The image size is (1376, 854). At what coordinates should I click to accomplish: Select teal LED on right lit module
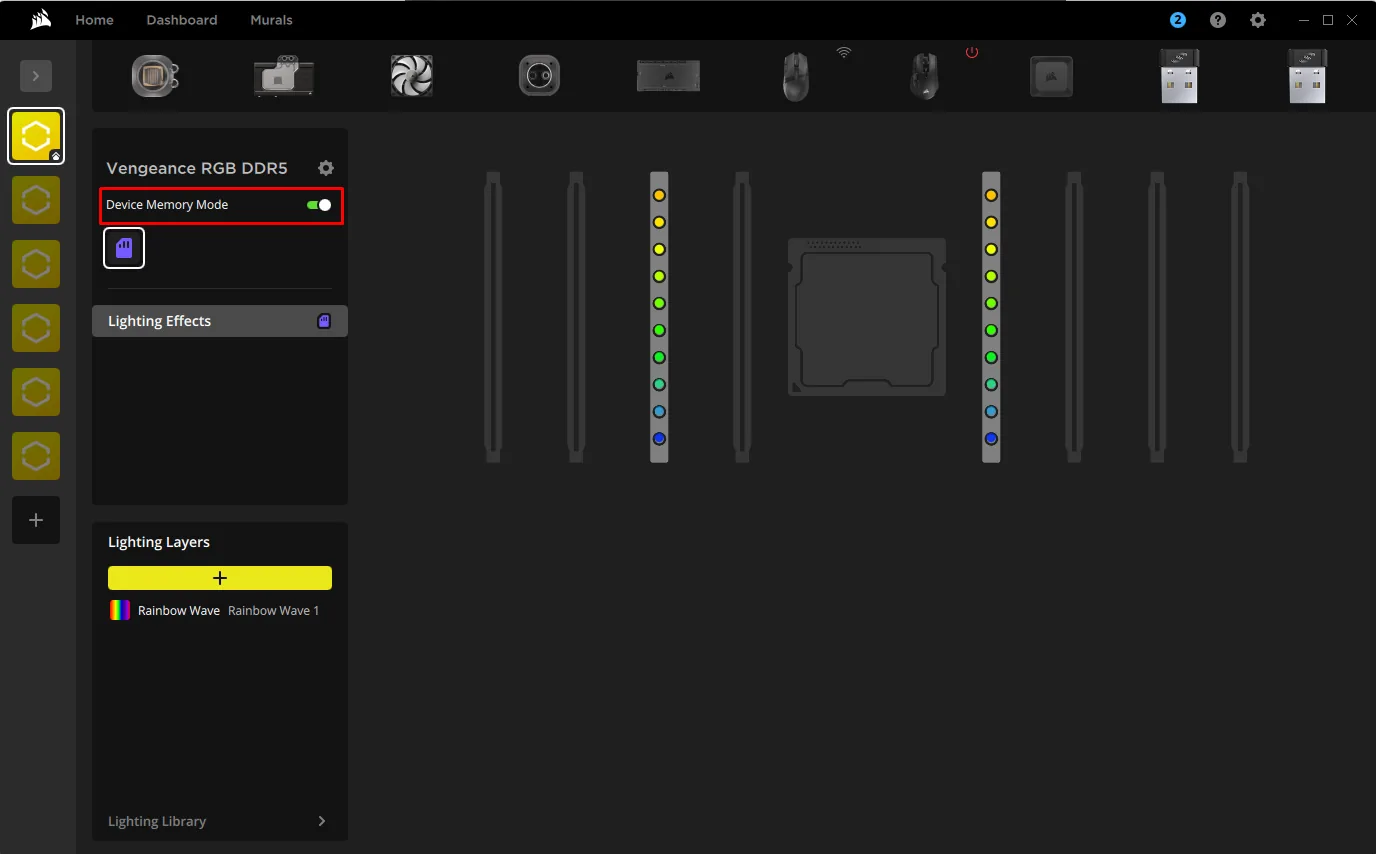(991, 384)
